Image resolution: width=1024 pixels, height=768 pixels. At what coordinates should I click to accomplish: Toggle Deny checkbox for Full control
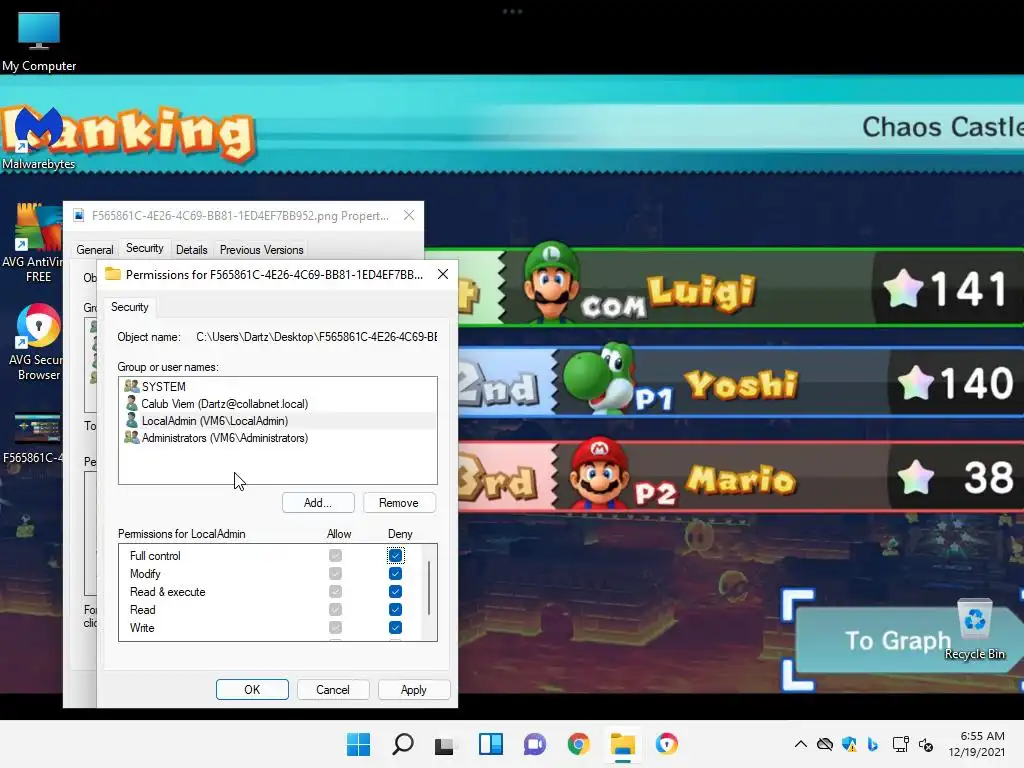tap(395, 556)
